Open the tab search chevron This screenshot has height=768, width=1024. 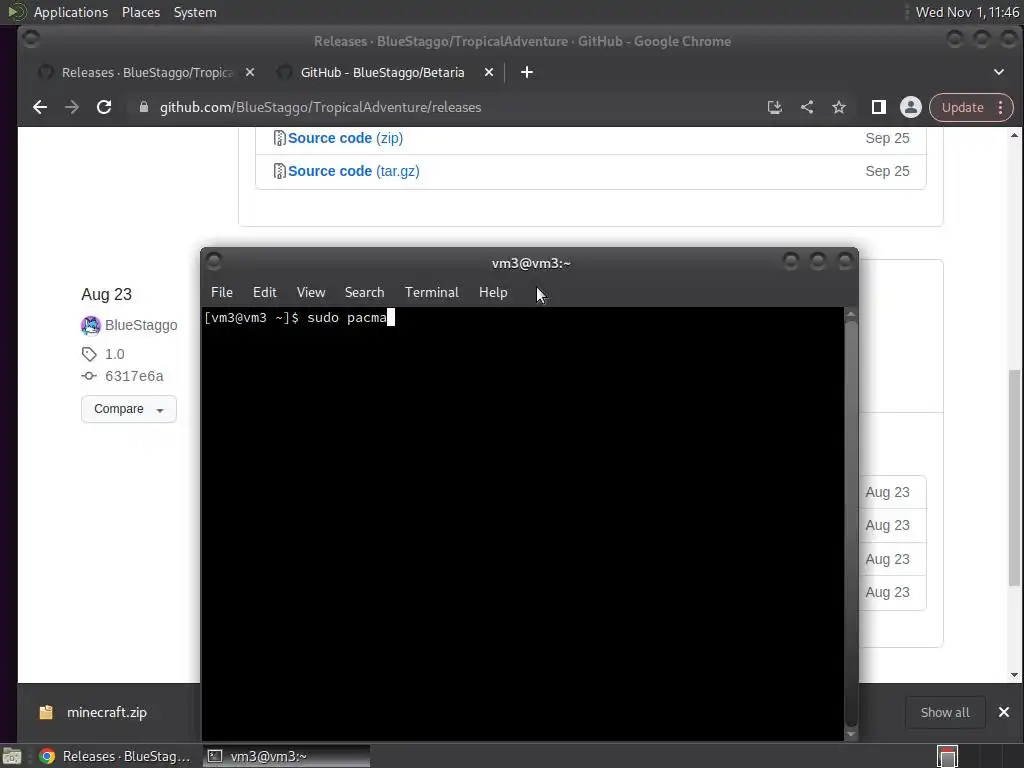tap(999, 72)
